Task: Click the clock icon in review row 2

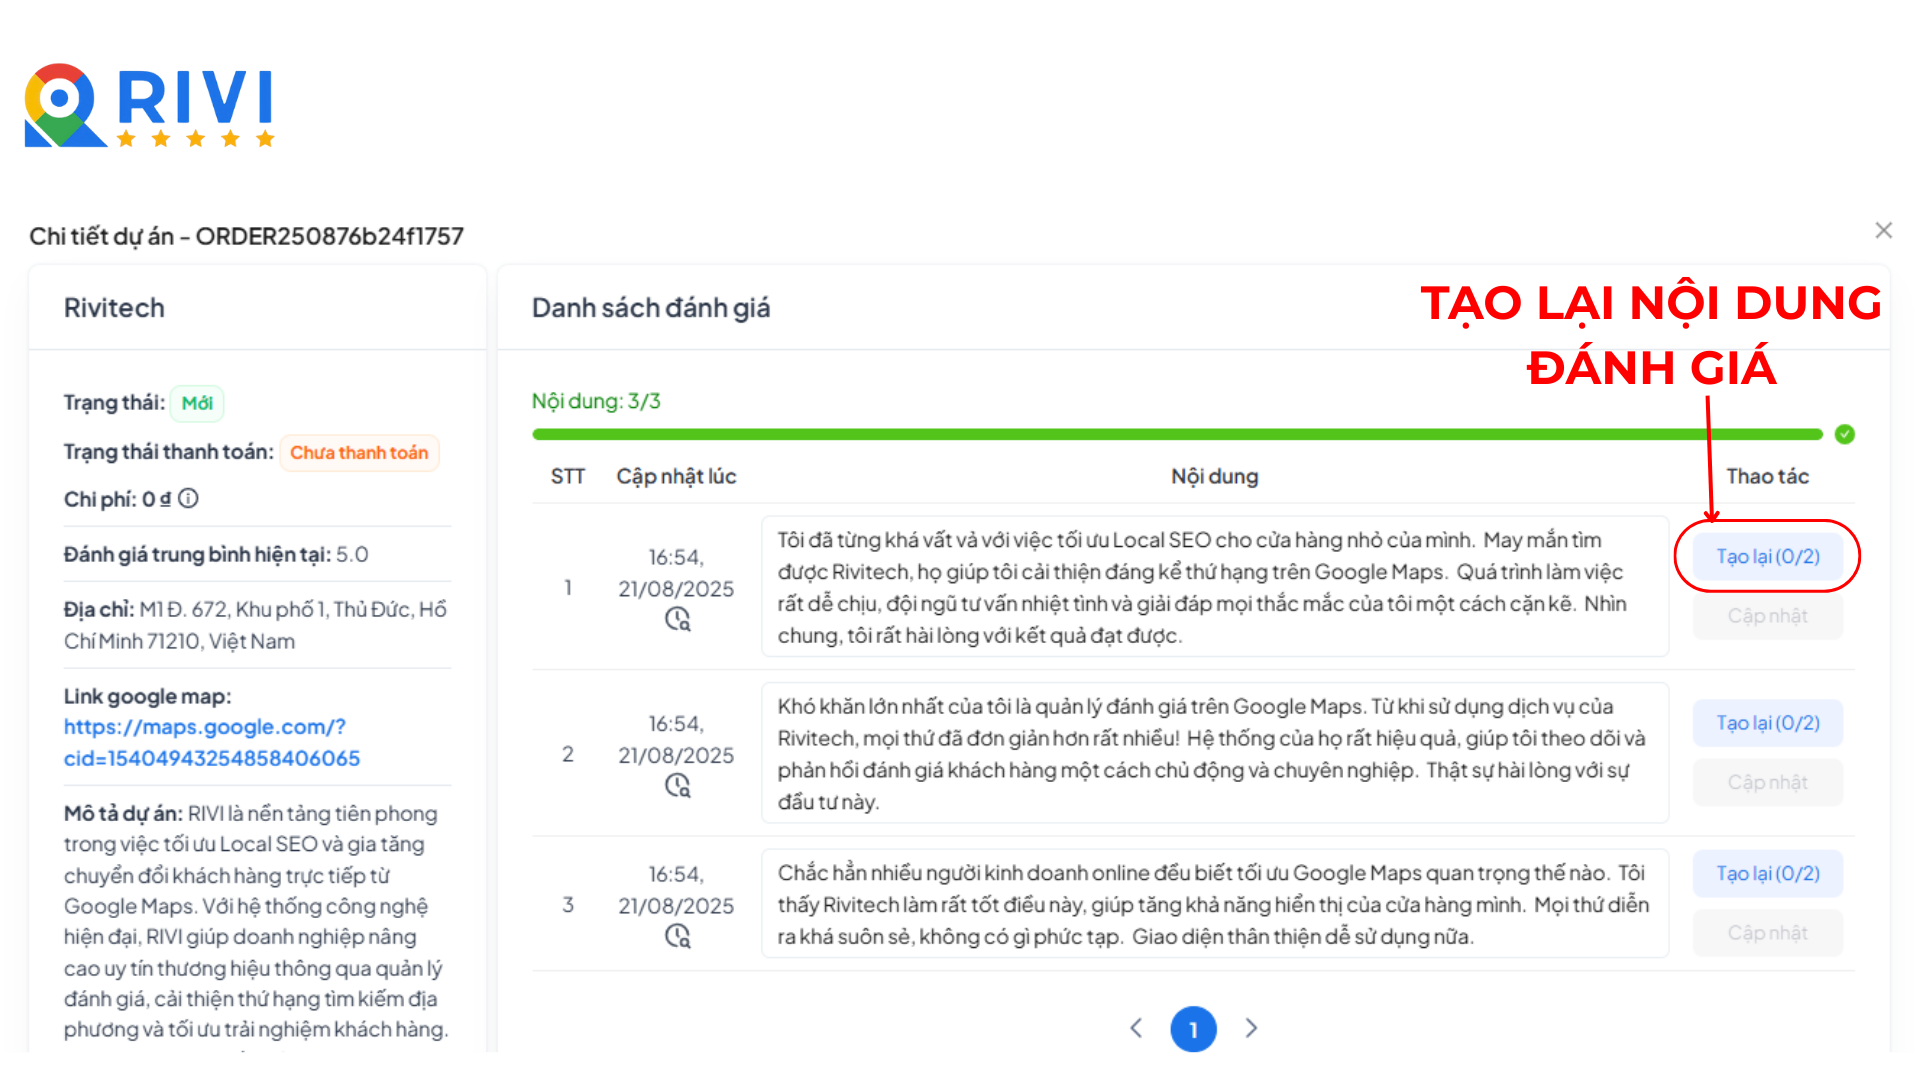Action: (677, 785)
